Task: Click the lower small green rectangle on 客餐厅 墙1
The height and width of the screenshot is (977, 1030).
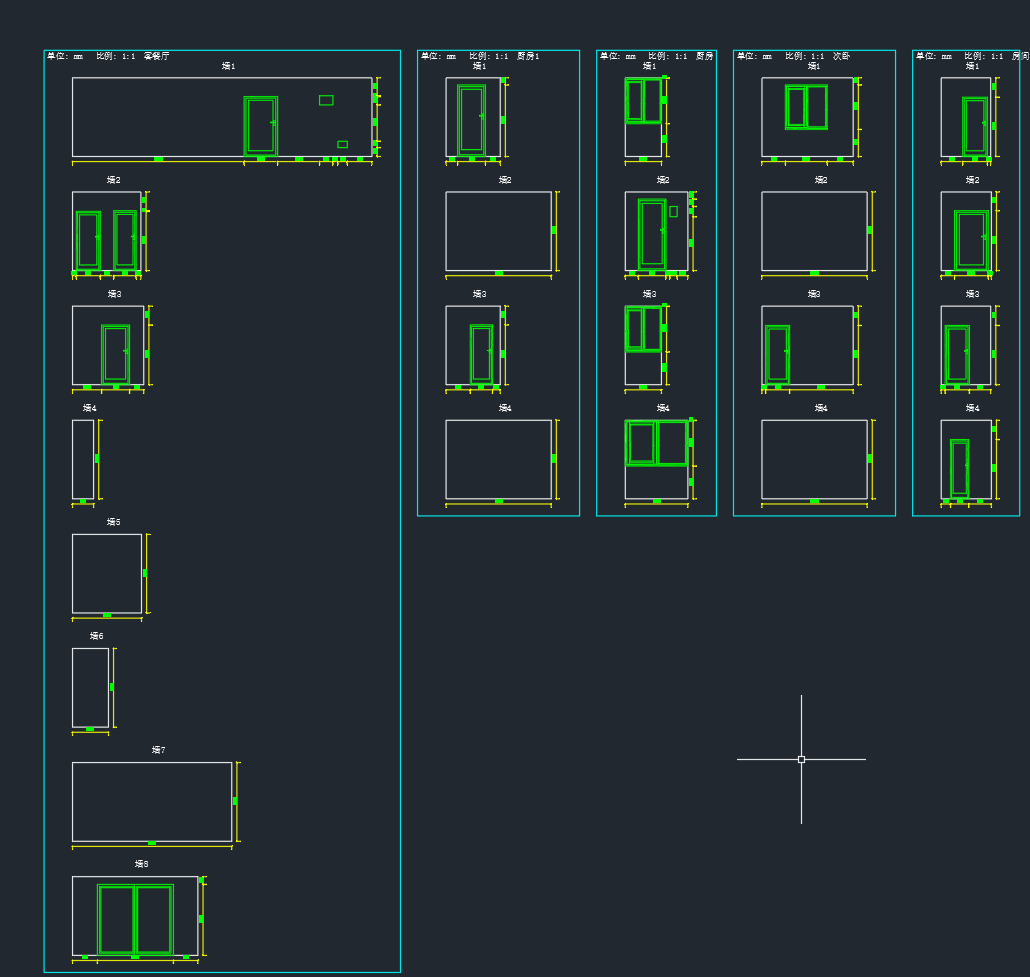Action: point(342,144)
